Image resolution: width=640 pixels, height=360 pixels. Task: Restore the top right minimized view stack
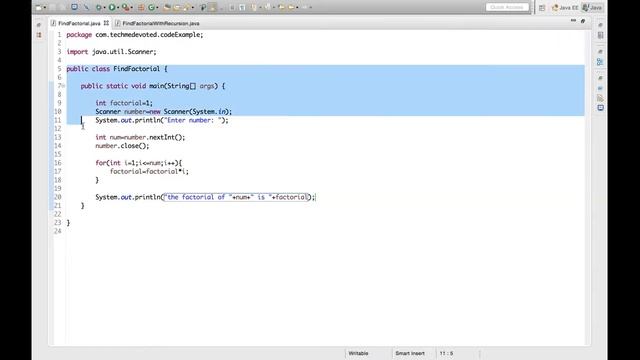[600, 25]
